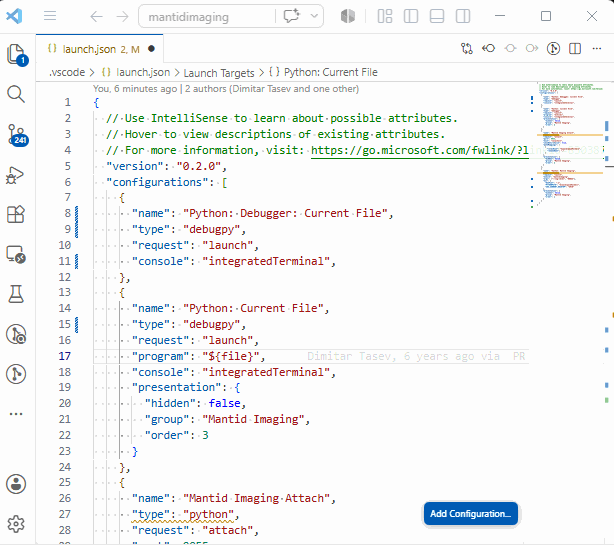Click the "${file}" program value
Screen dimensions: 614x545
click(231, 356)
